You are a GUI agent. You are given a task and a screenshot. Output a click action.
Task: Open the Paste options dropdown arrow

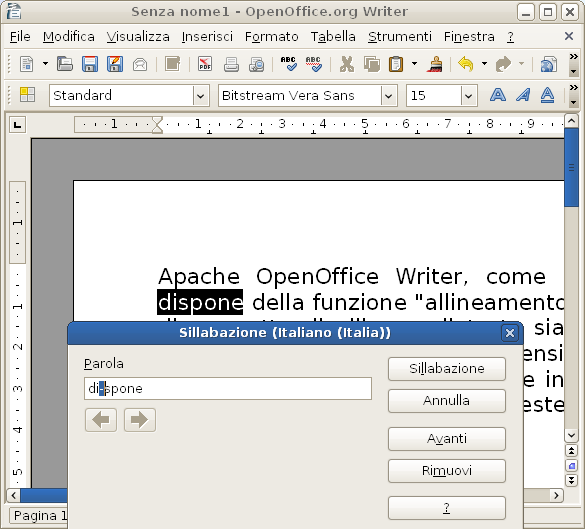click(414, 64)
